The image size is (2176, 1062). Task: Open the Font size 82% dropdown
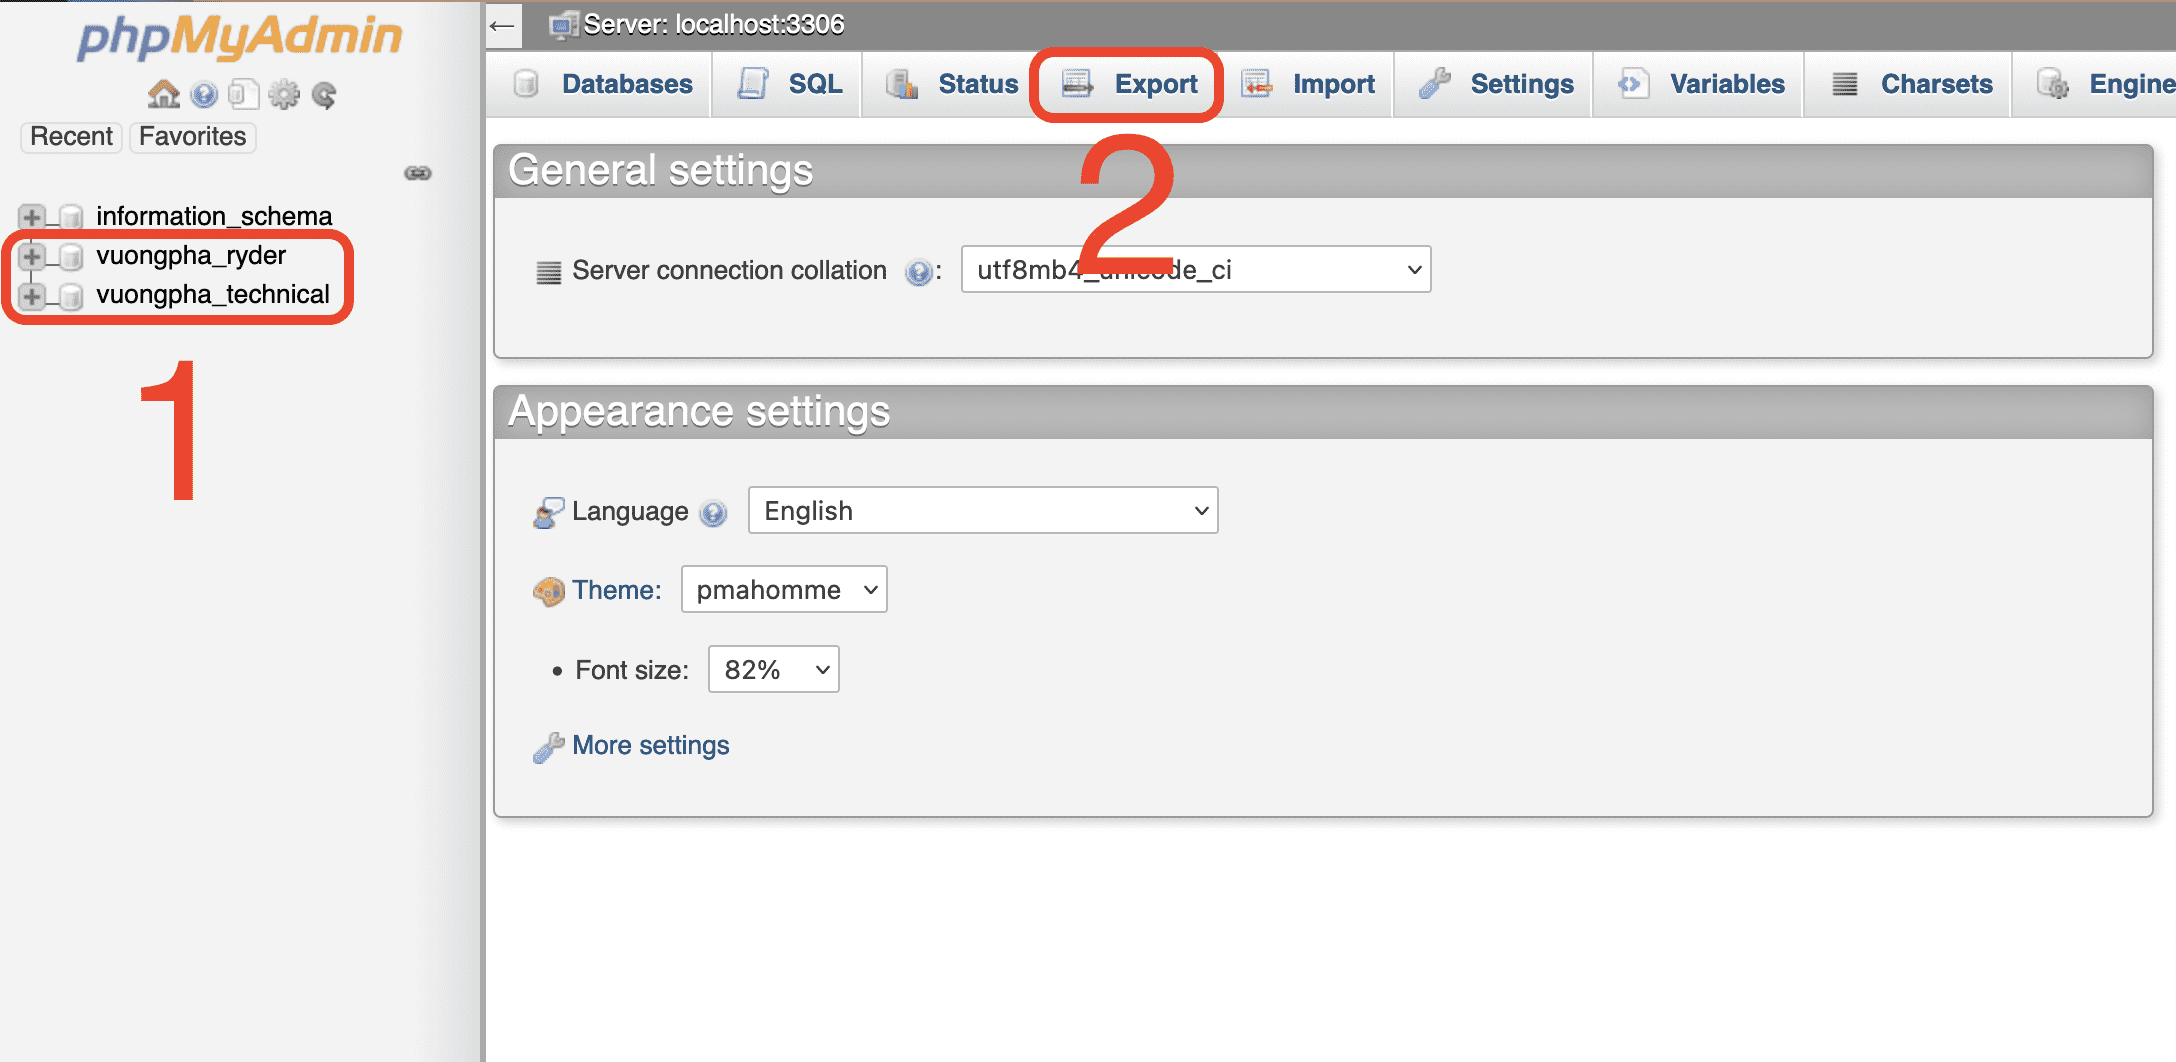pyautogui.click(x=773, y=670)
